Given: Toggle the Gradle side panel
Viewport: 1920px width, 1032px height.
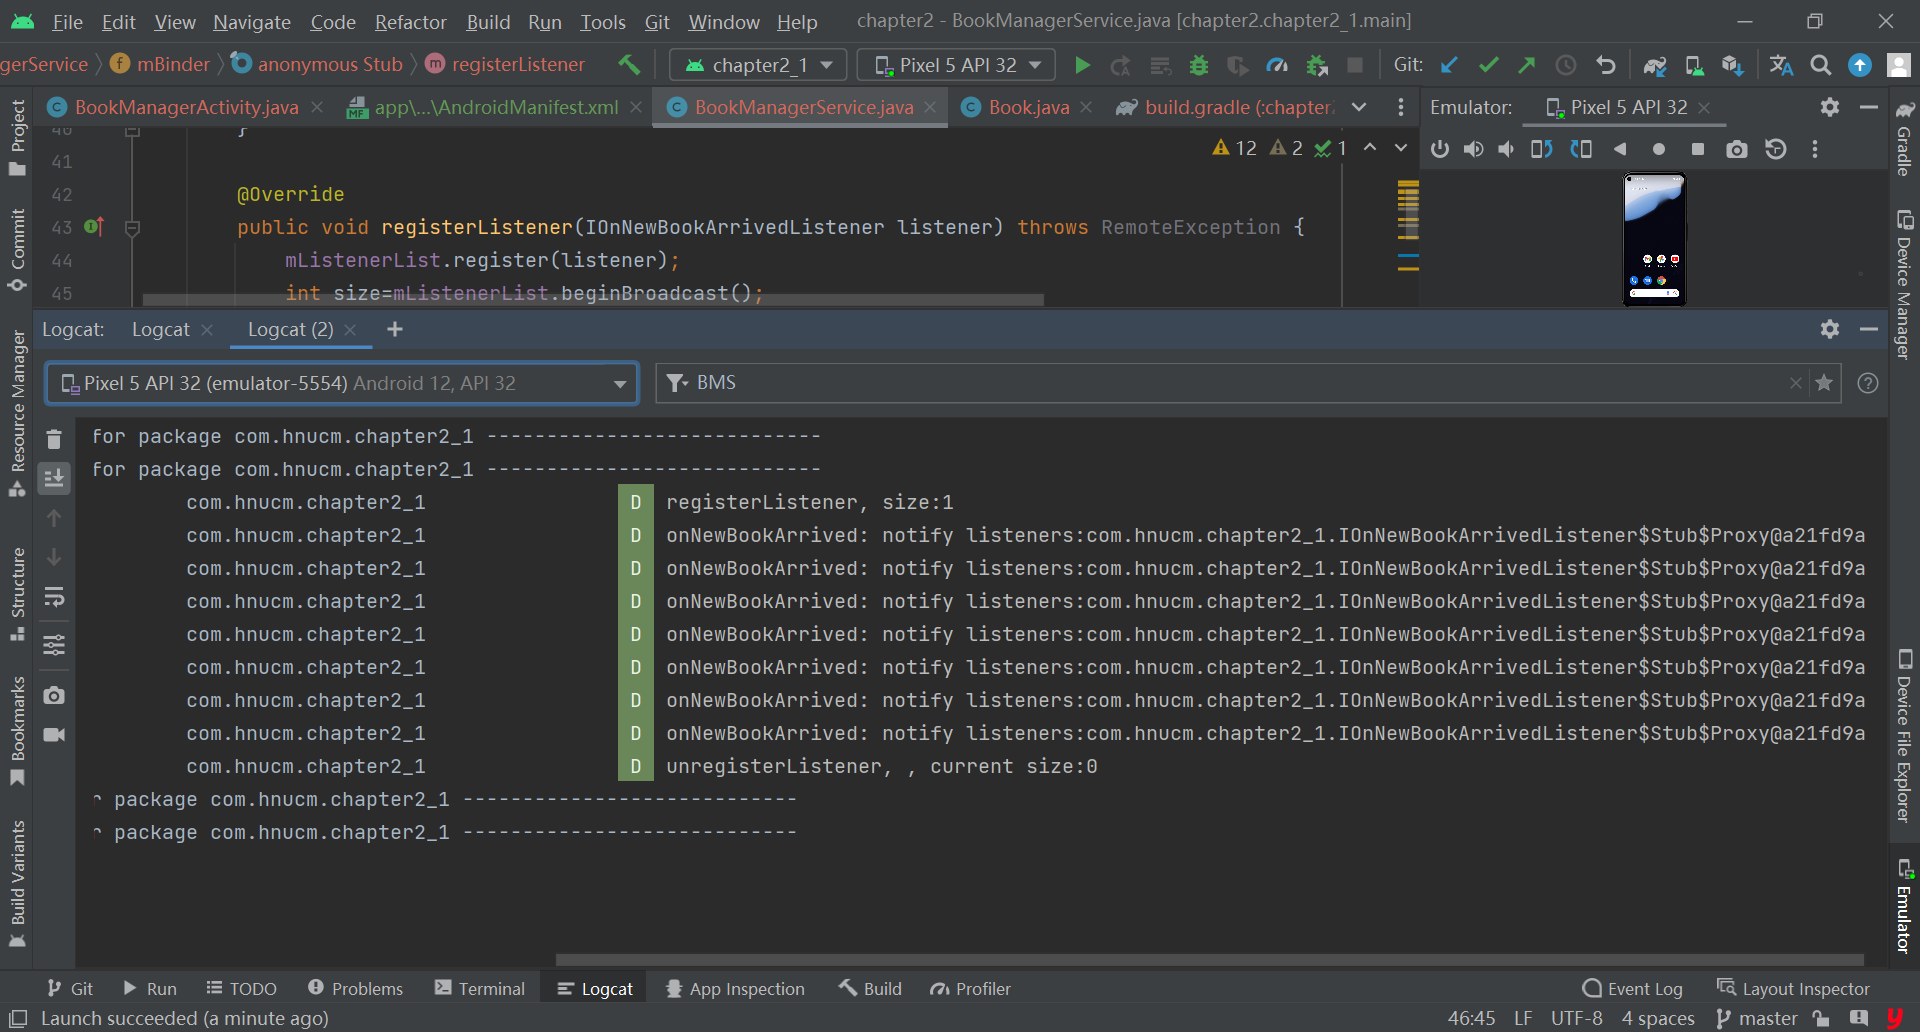Looking at the screenshot, I should point(1905,139).
